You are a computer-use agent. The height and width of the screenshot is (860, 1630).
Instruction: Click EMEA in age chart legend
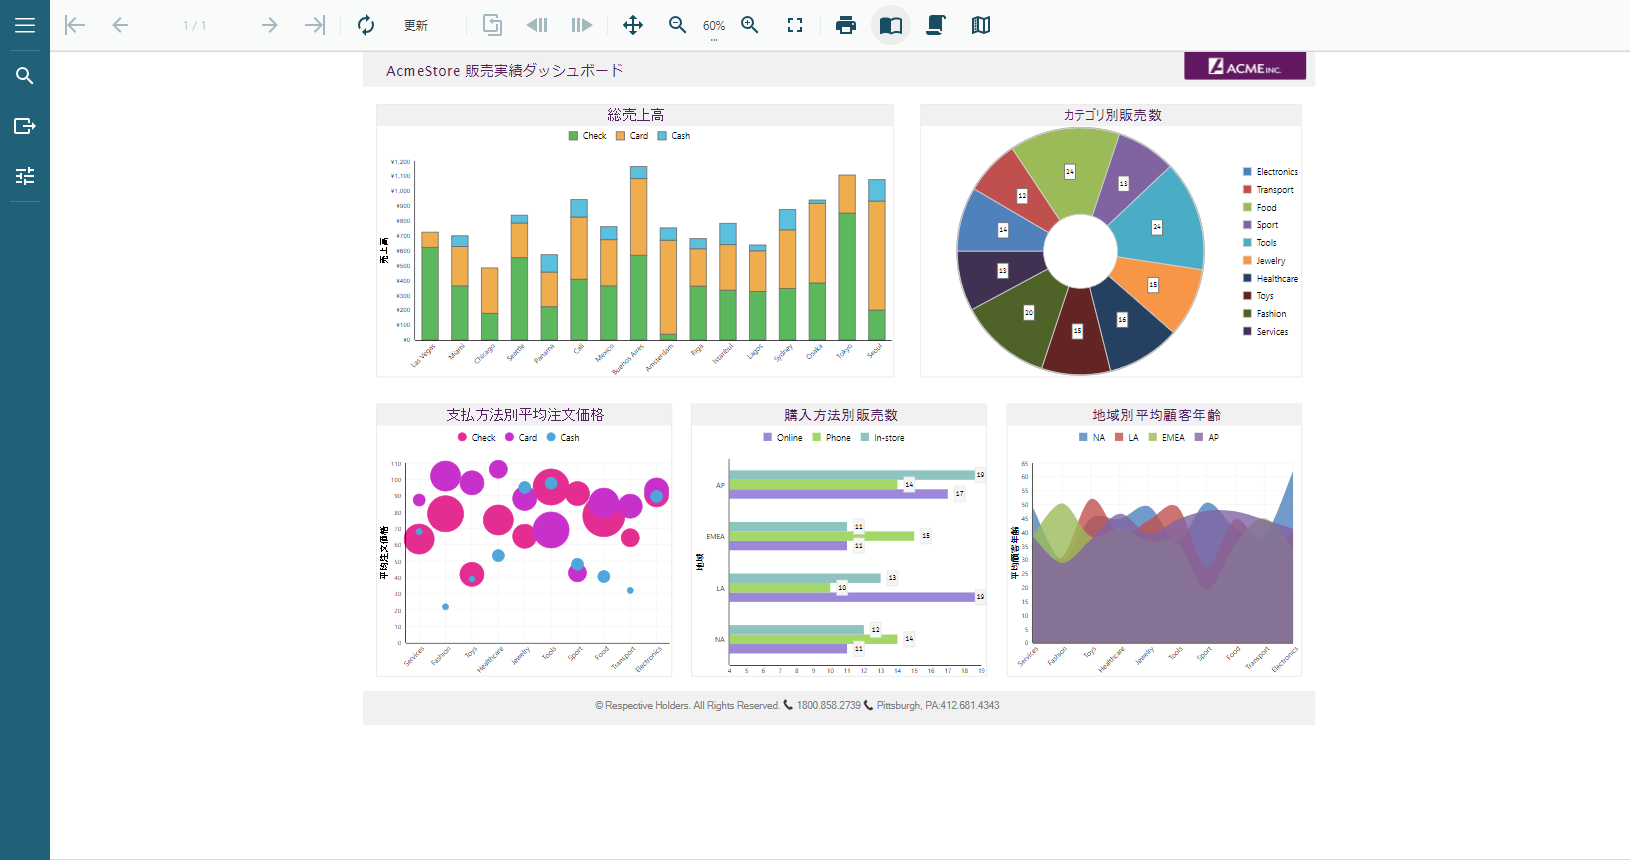point(1173,438)
